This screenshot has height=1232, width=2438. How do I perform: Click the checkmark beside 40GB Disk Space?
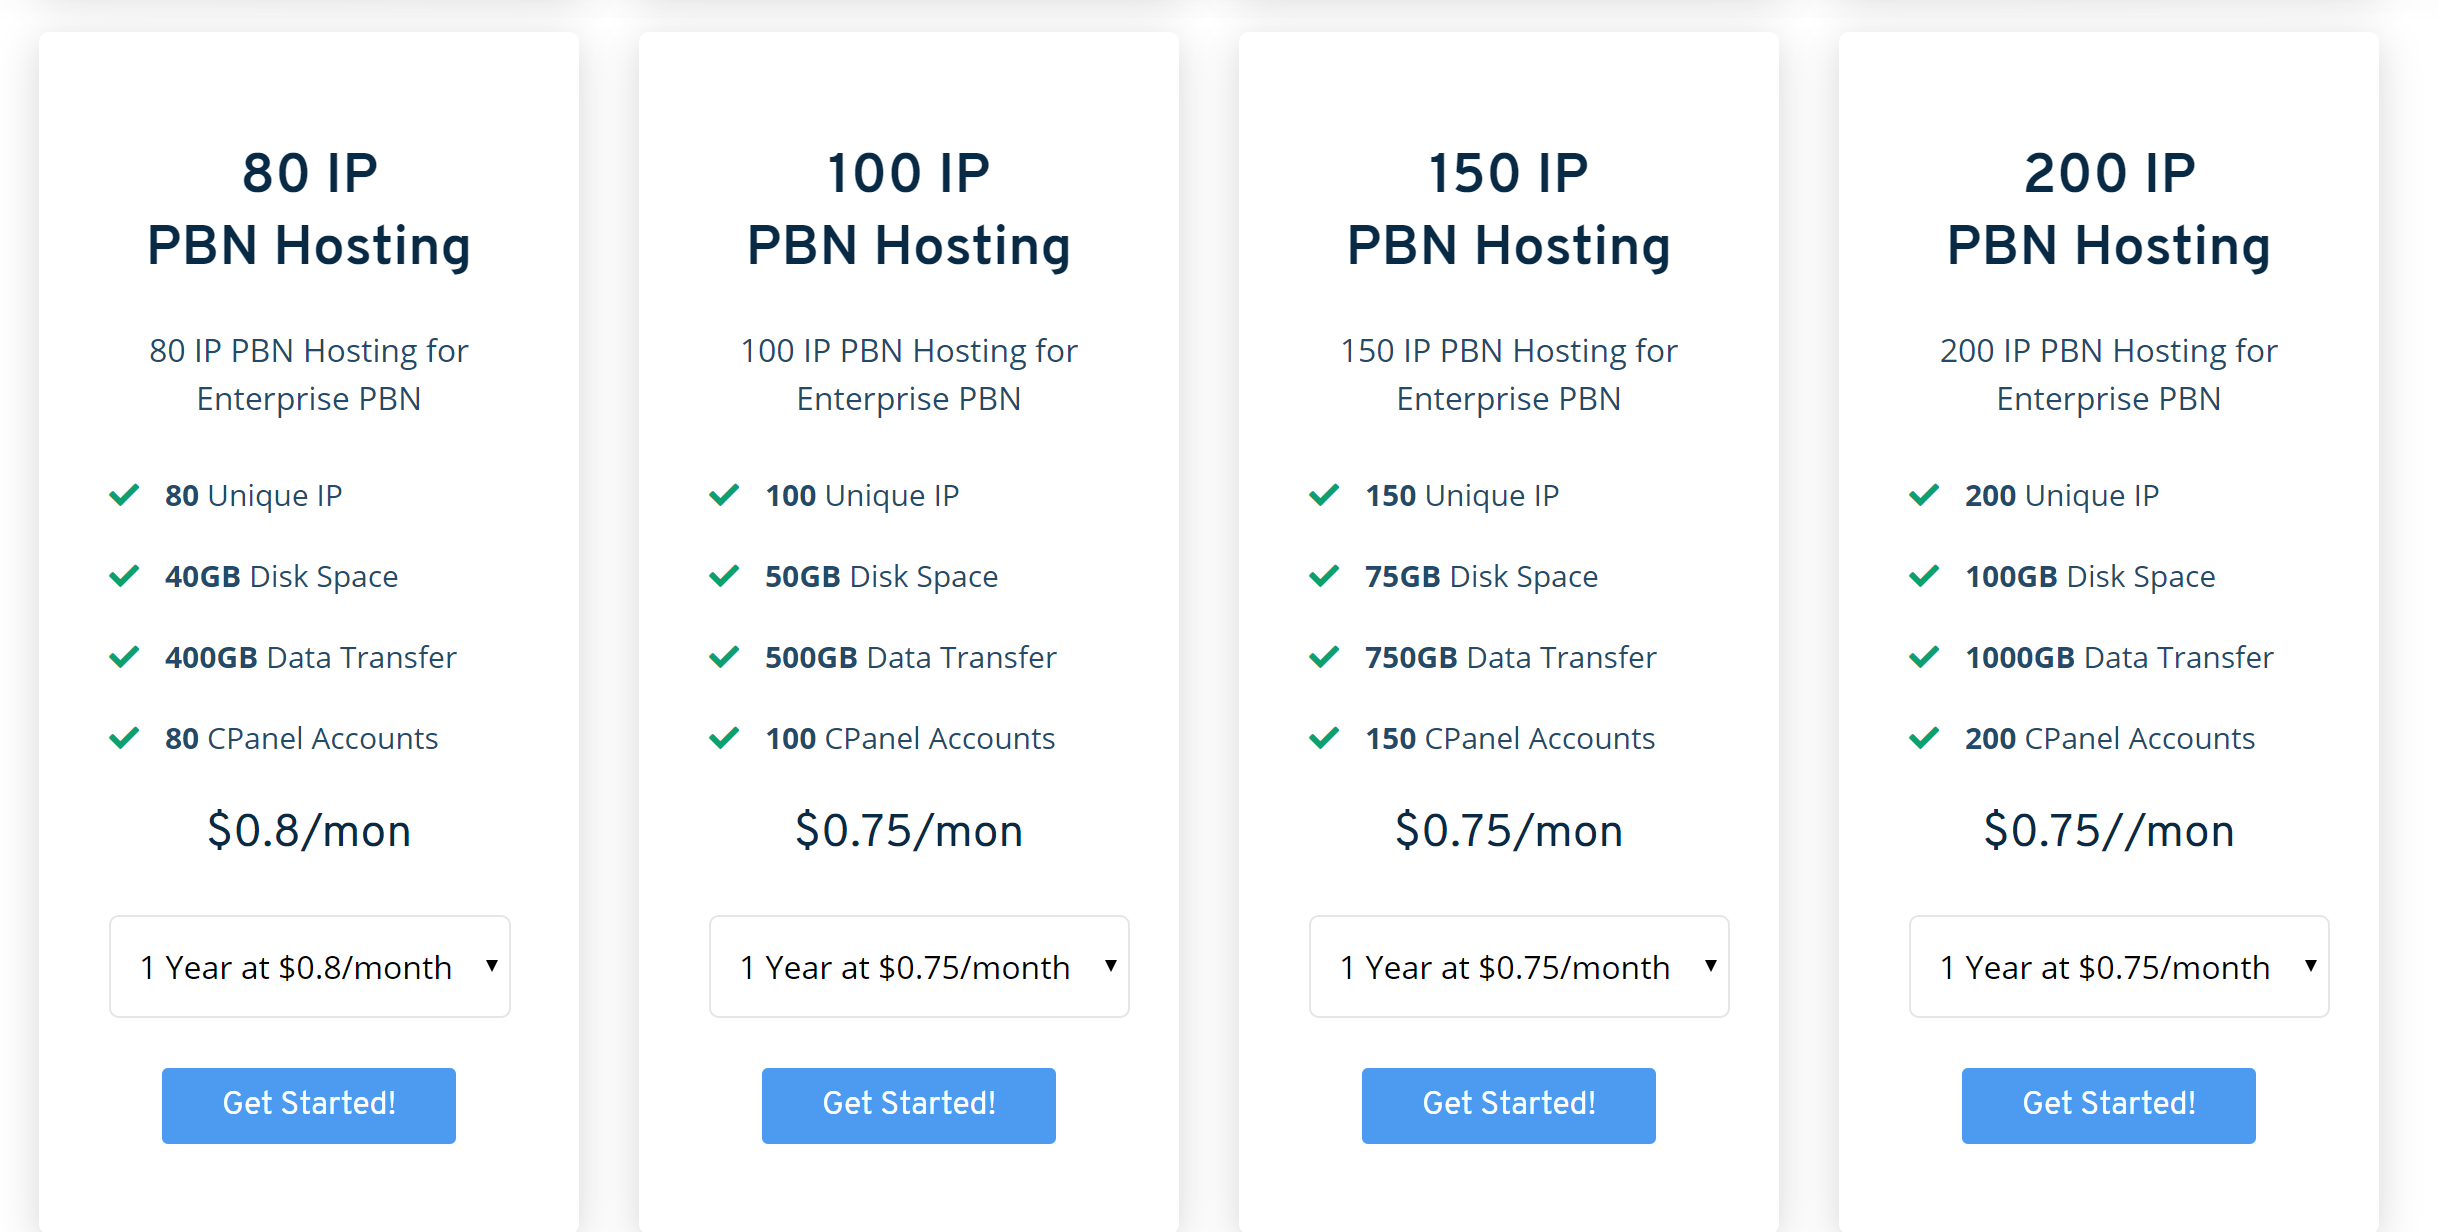pos(124,576)
